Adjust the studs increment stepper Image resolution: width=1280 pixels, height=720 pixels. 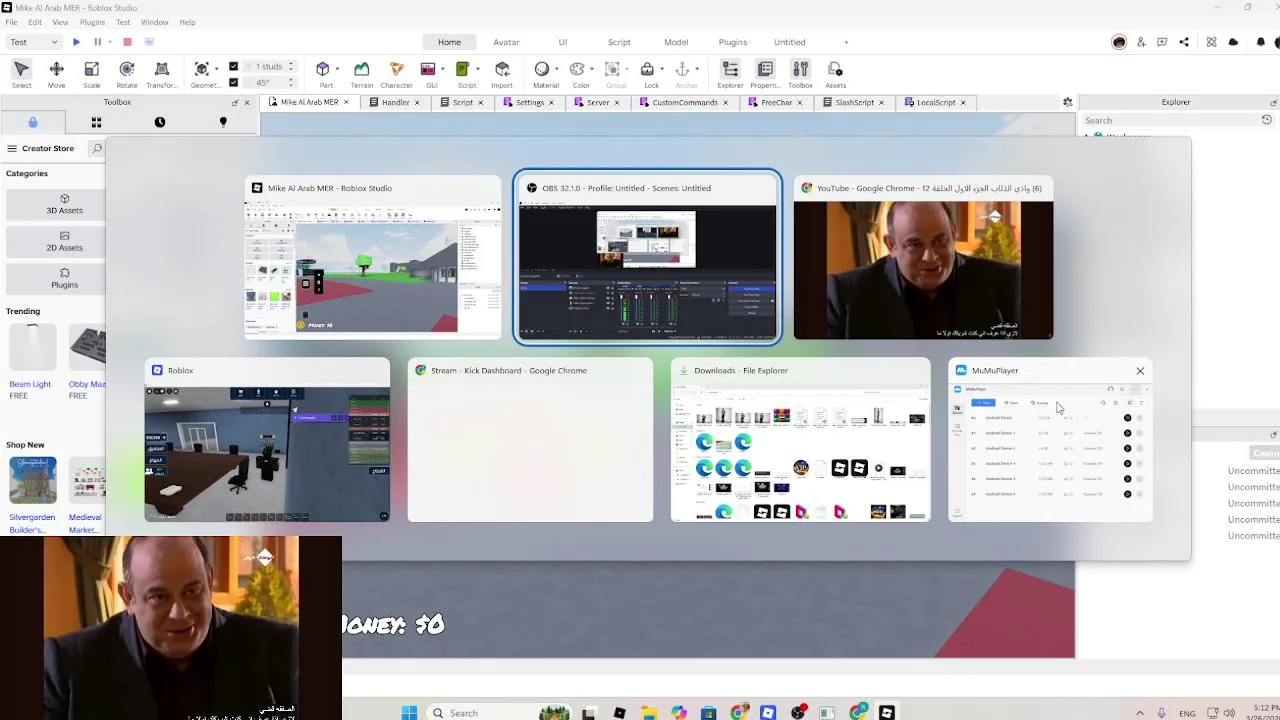pos(291,67)
